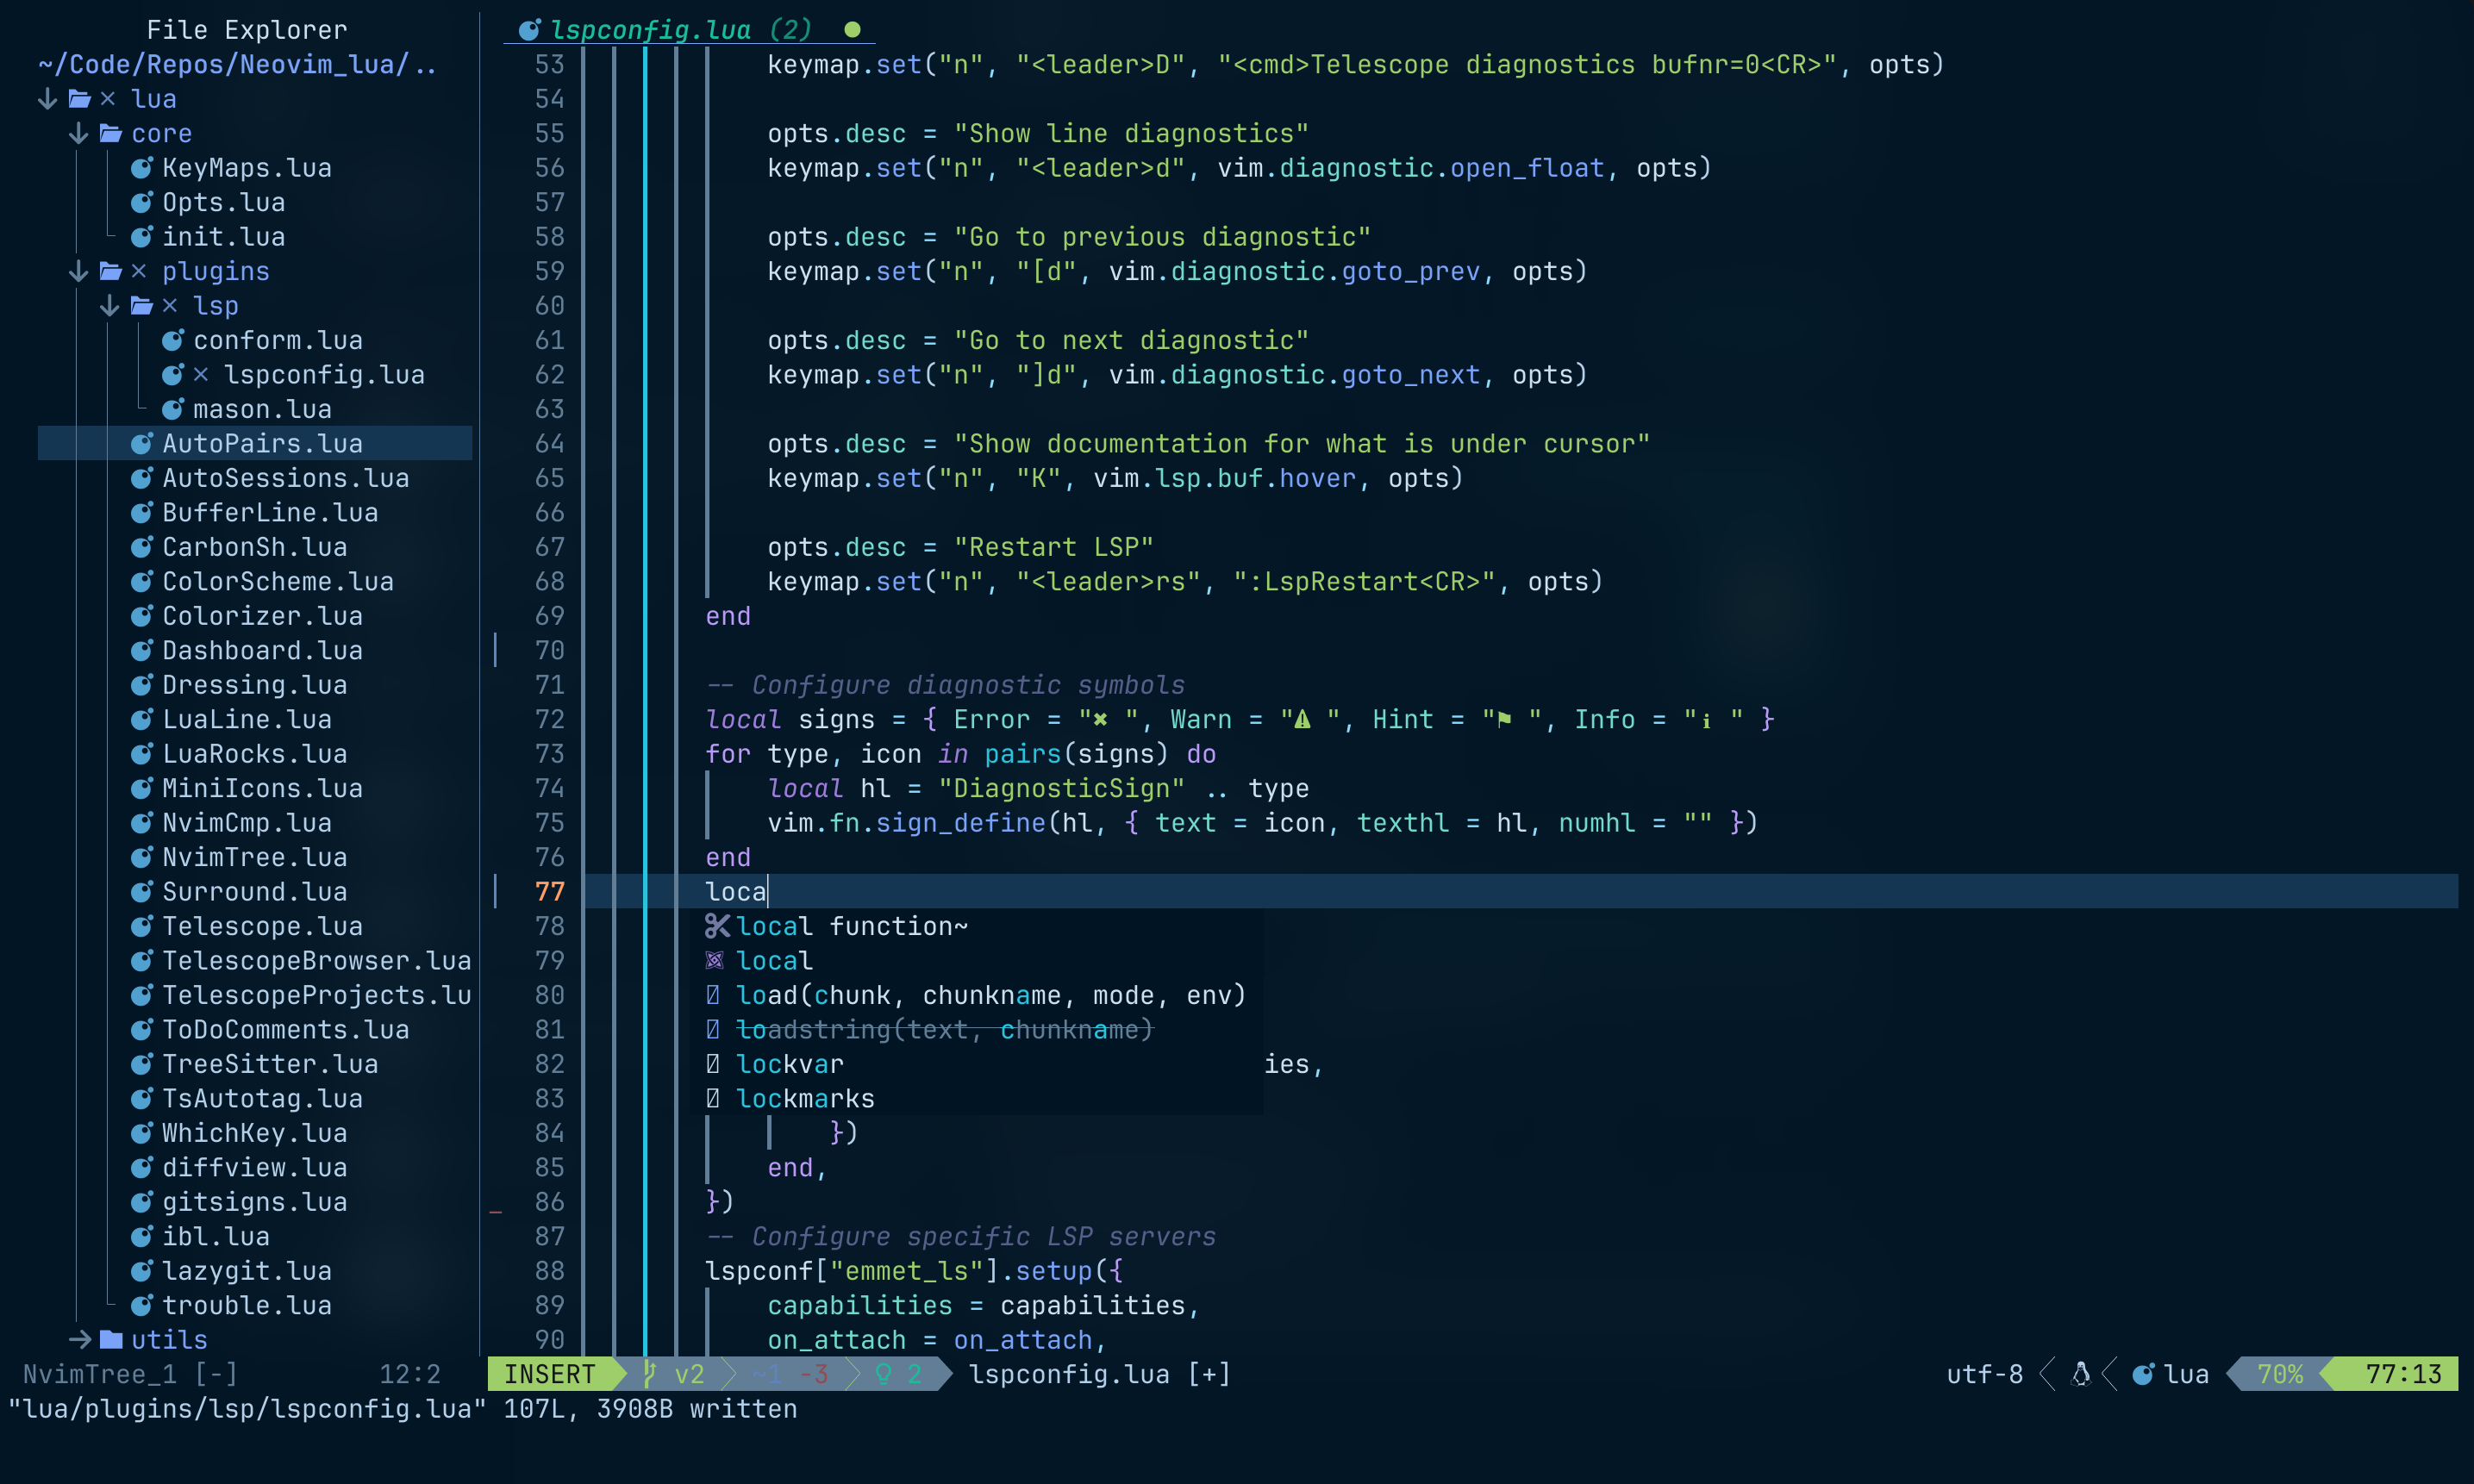
Task: Collapse the plugins folder arrow
Action: click(x=79, y=271)
